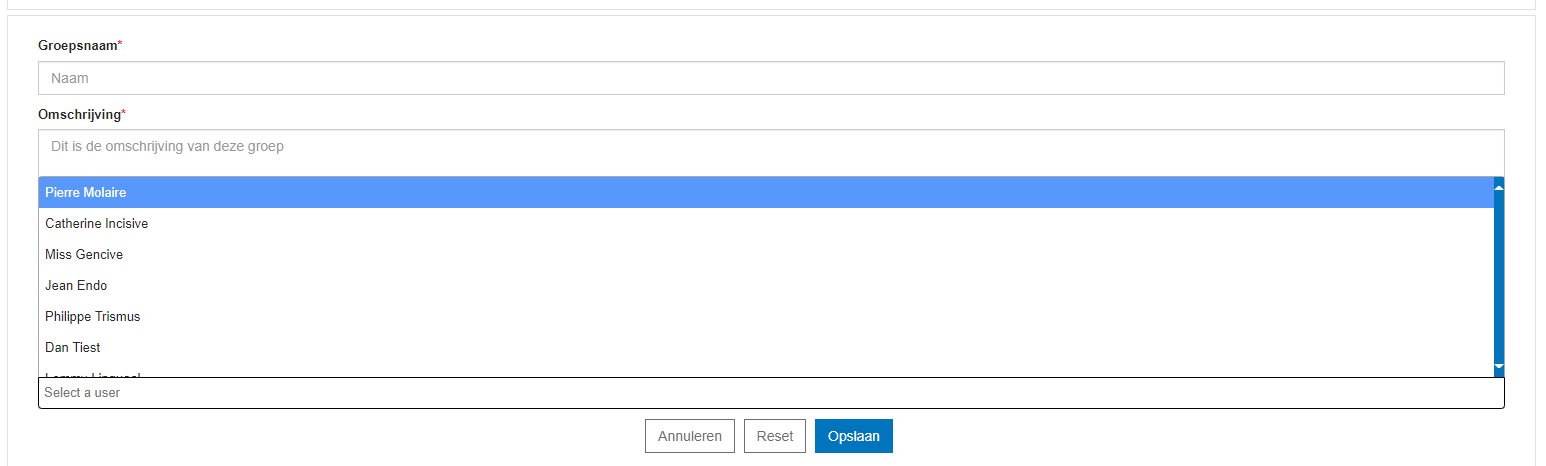Click the red asterisk beside Omschrijving
This screenshot has width=1546, height=466.
[123, 114]
